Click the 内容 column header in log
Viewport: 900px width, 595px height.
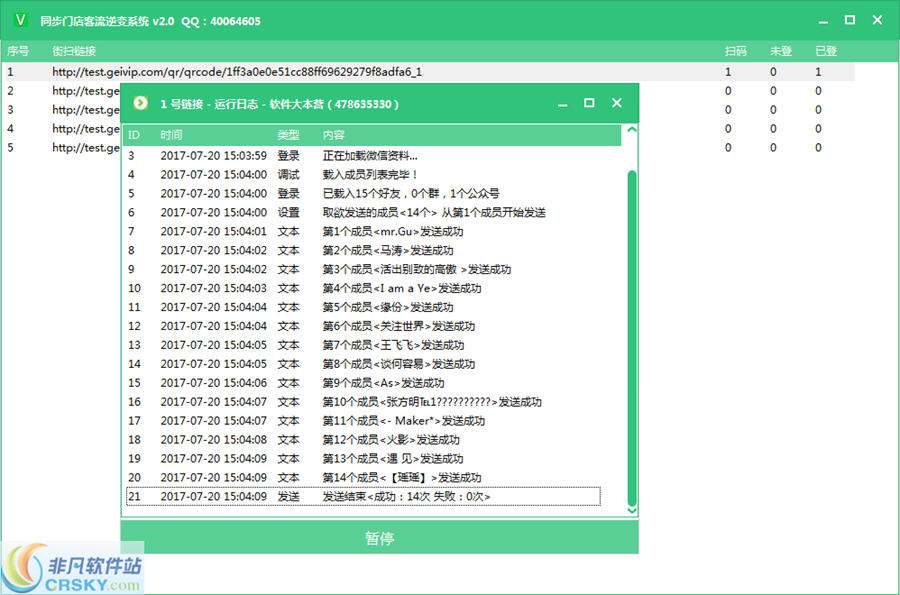tap(333, 135)
